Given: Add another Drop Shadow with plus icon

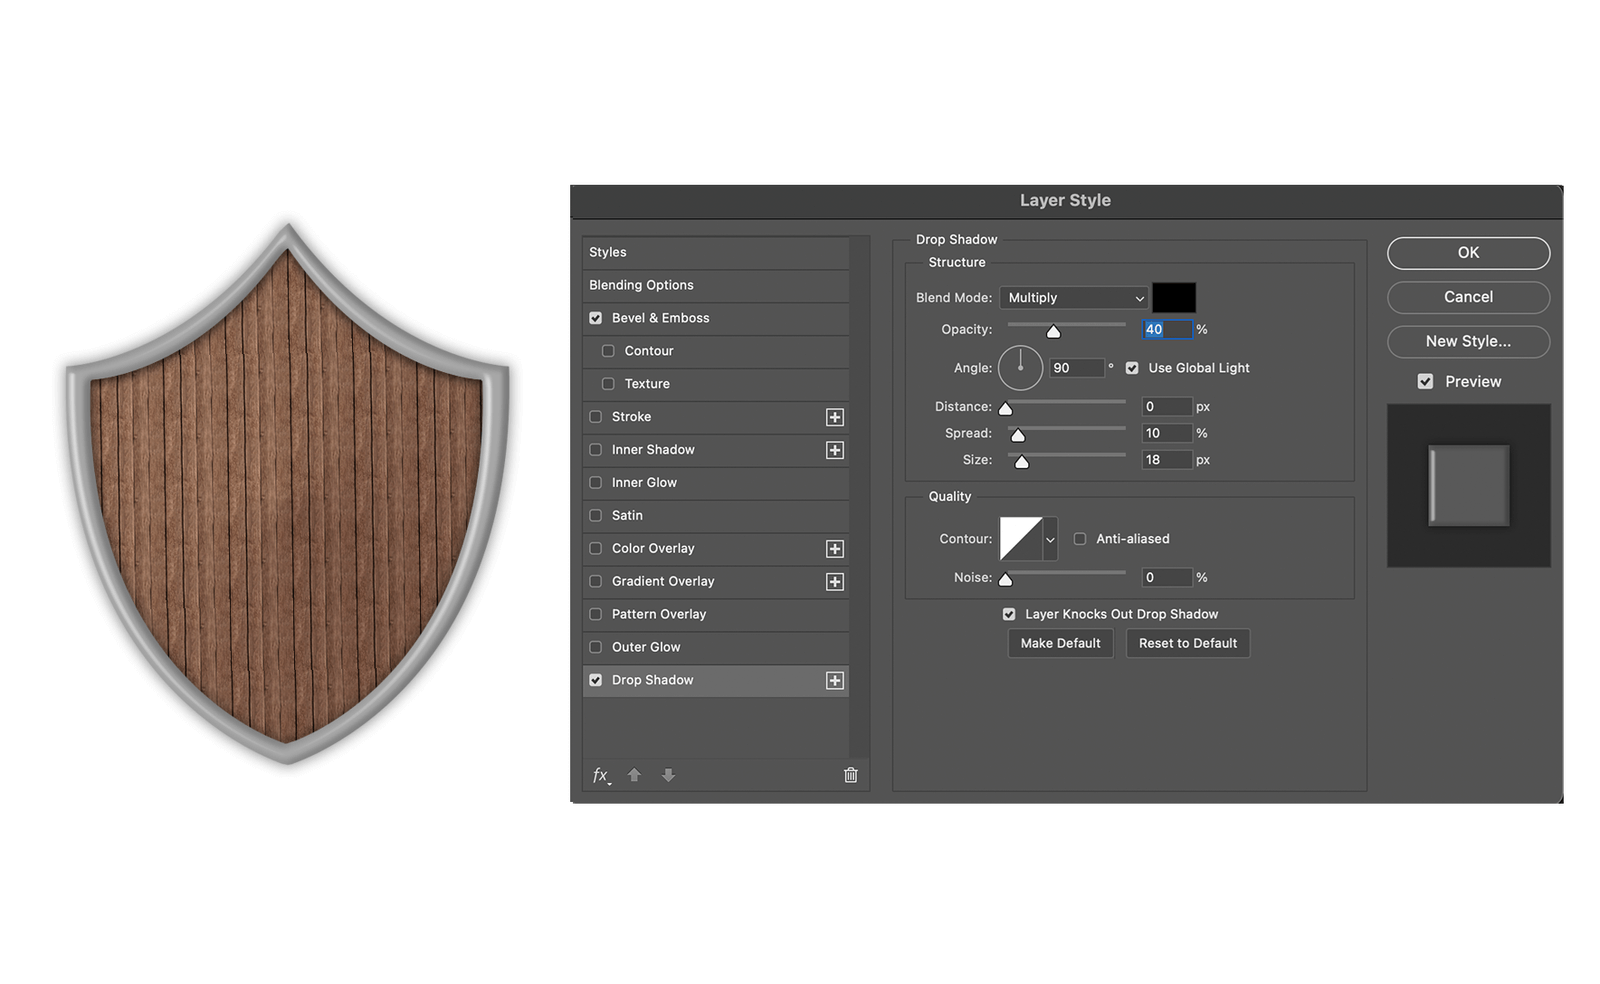Looking at the screenshot, I should [x=835, y=681].
